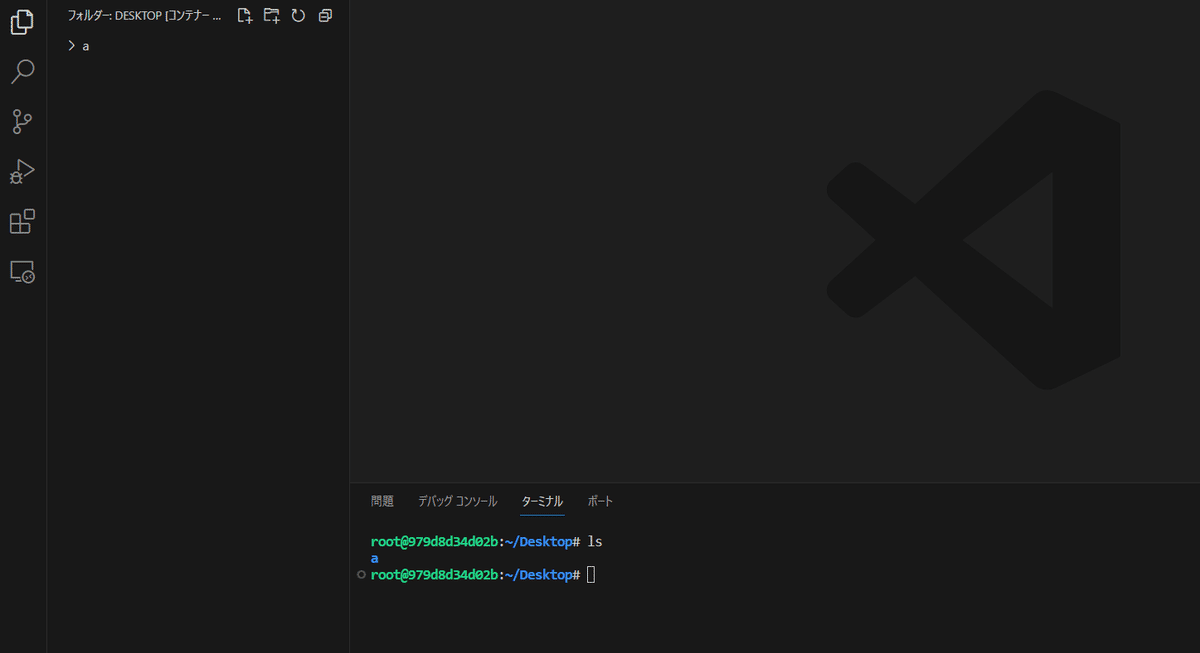Create a new file in Explorer

click(x=245, y=16)
